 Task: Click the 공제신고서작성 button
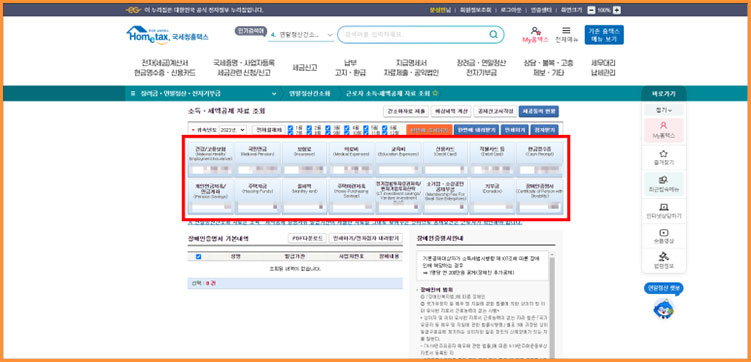tap(494, 111)
